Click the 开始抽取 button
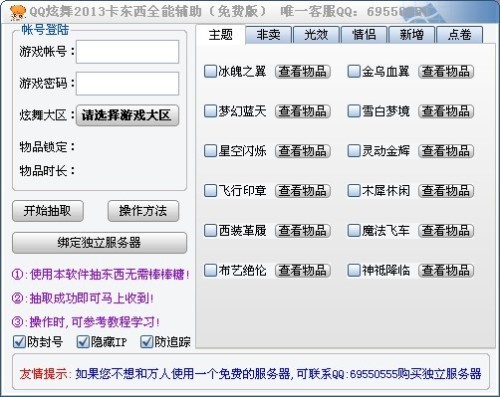Screen dimensions: 500x397 [x=48, y=211]
